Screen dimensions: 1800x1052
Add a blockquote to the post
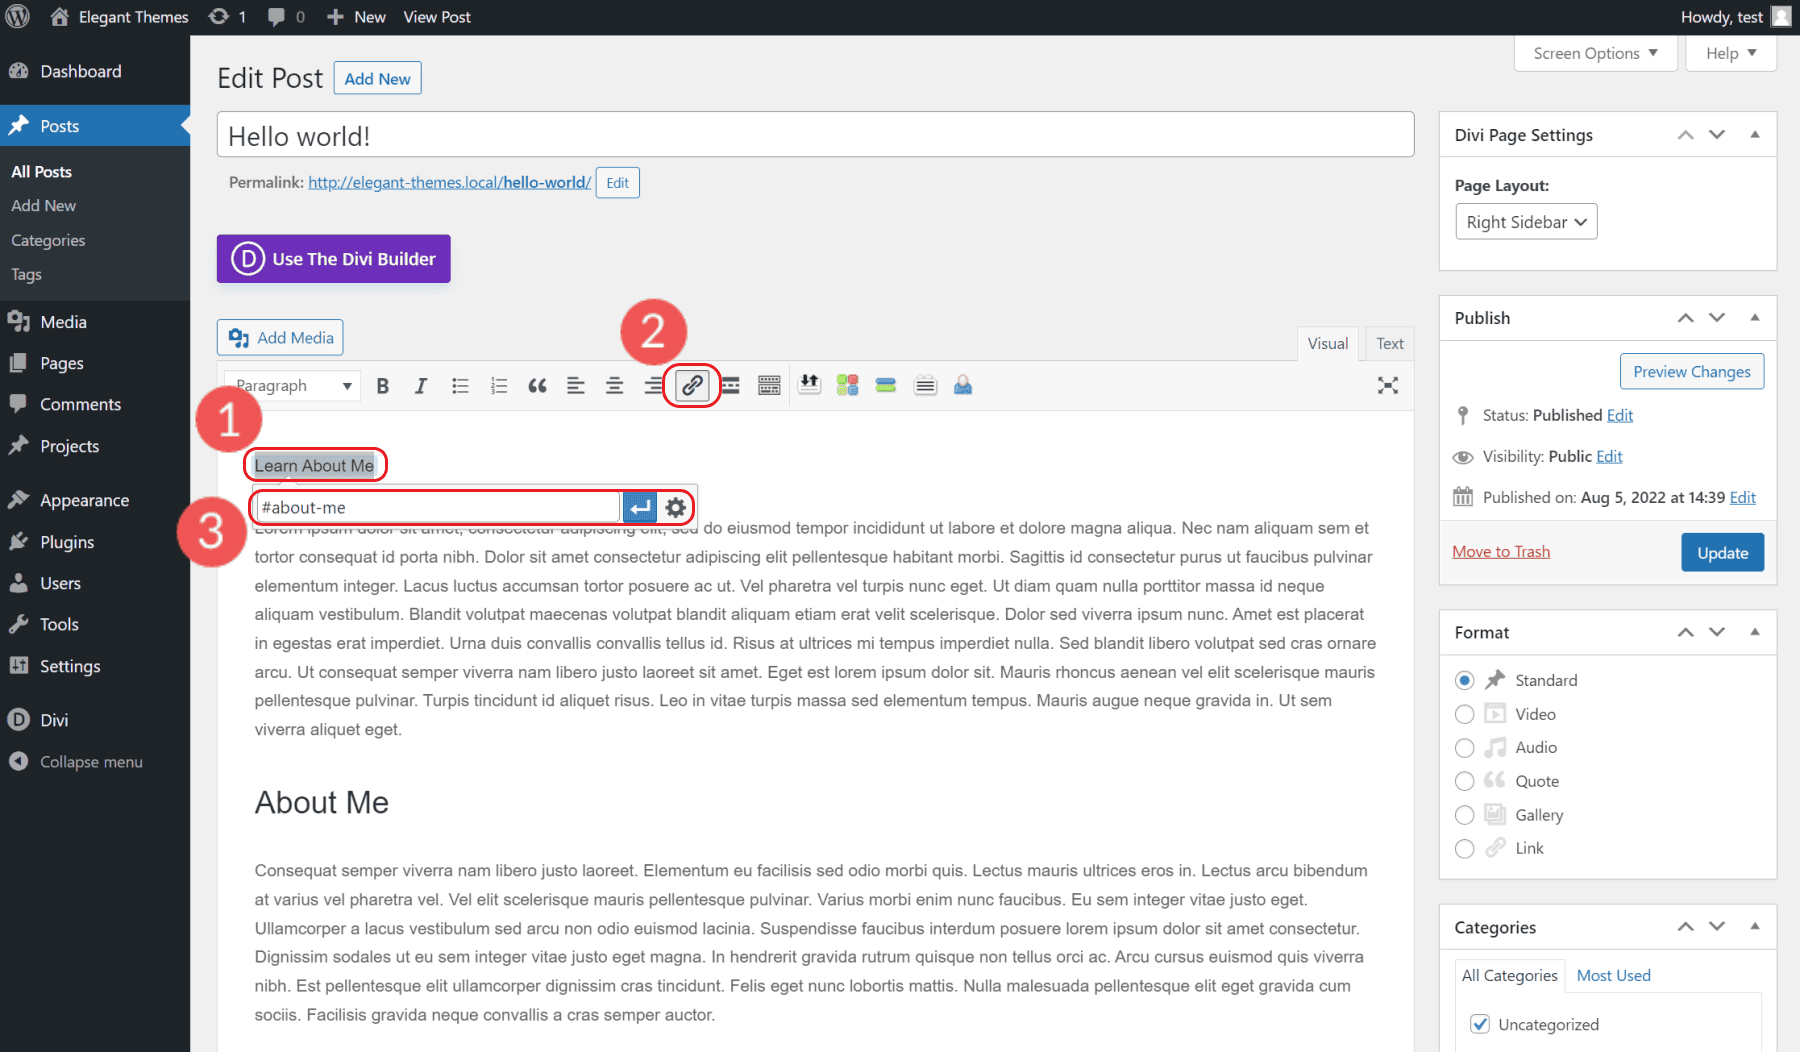coord(537,385)
